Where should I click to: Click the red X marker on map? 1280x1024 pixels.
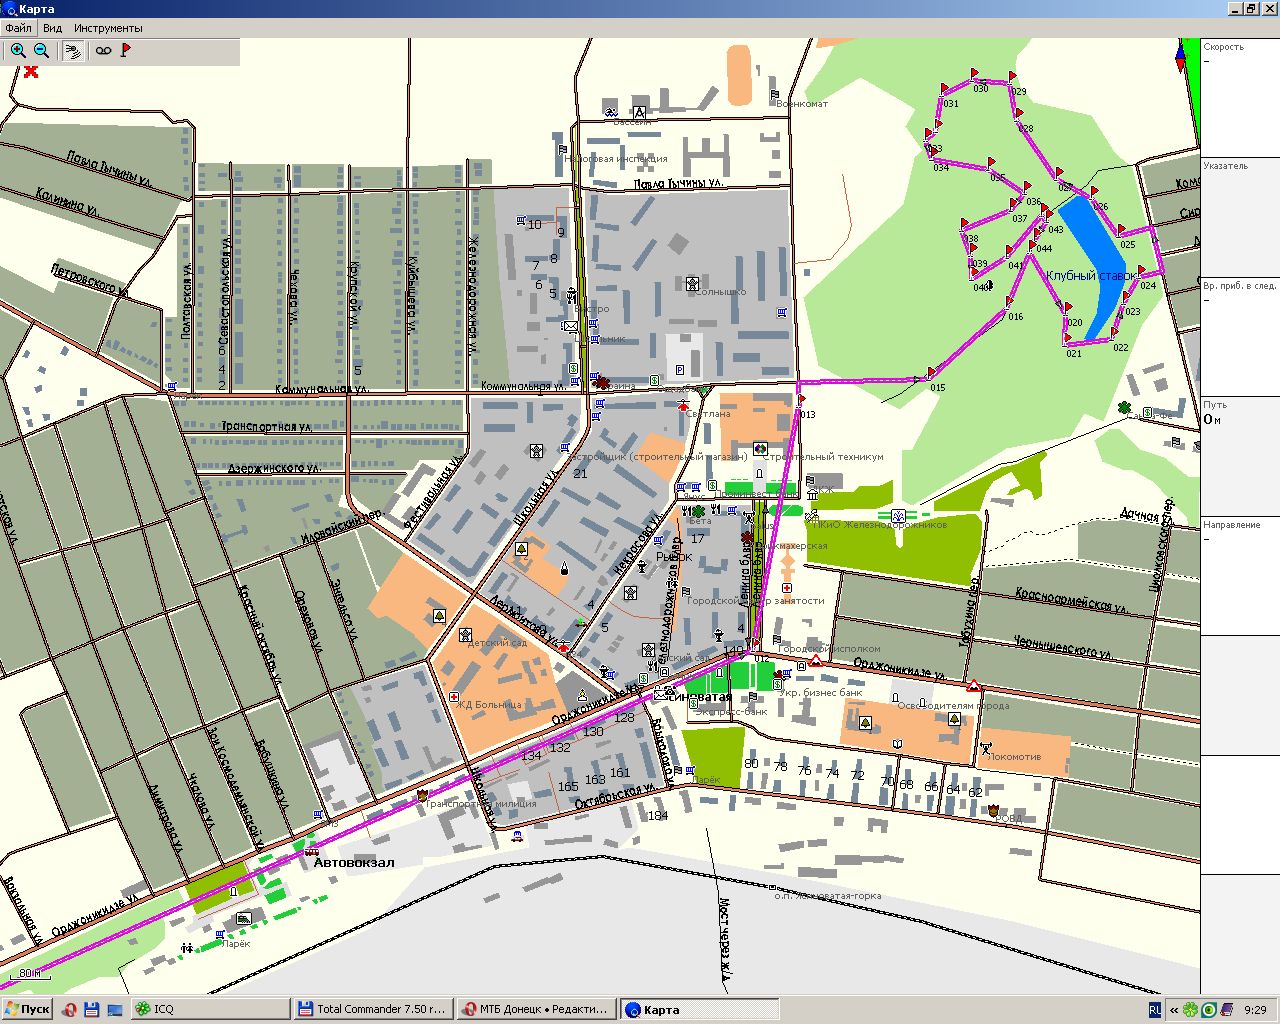pyautogui.click(x=31, y=71)
